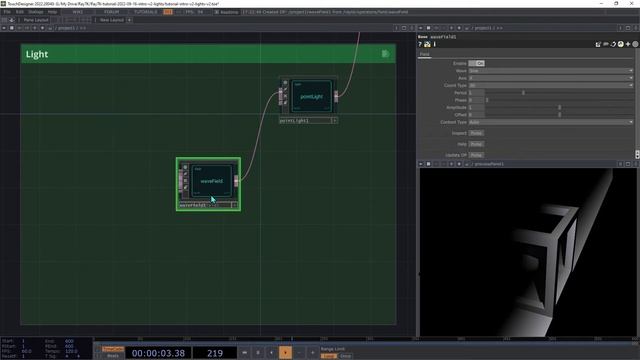This screenshot has width=640, height=360.
Task: Click the top flag icon on pointLight1 node
Action: click(285, 83)
